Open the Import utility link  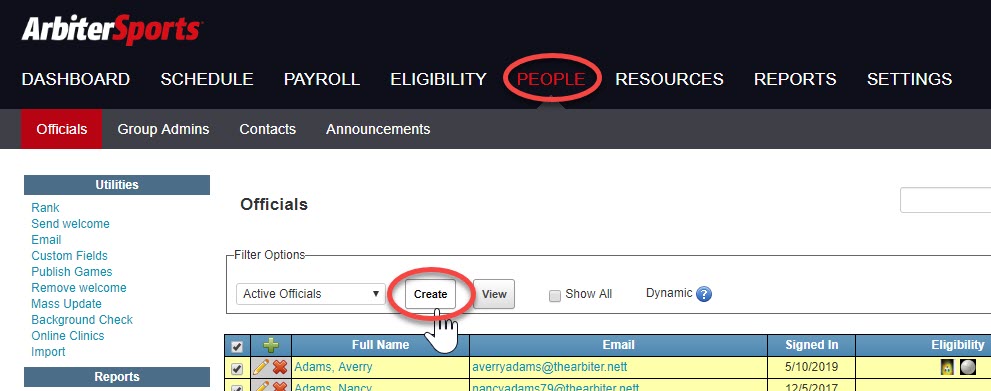[48, 352]
